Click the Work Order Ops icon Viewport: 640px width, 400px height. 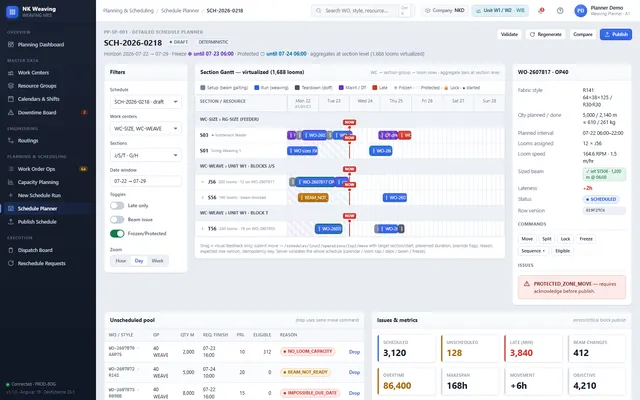11,169
